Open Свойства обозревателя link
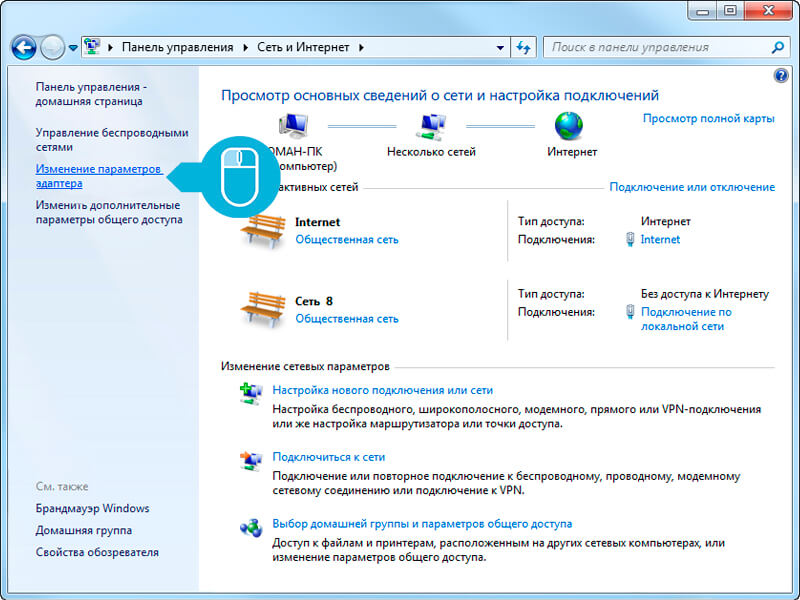 (97, 553)
